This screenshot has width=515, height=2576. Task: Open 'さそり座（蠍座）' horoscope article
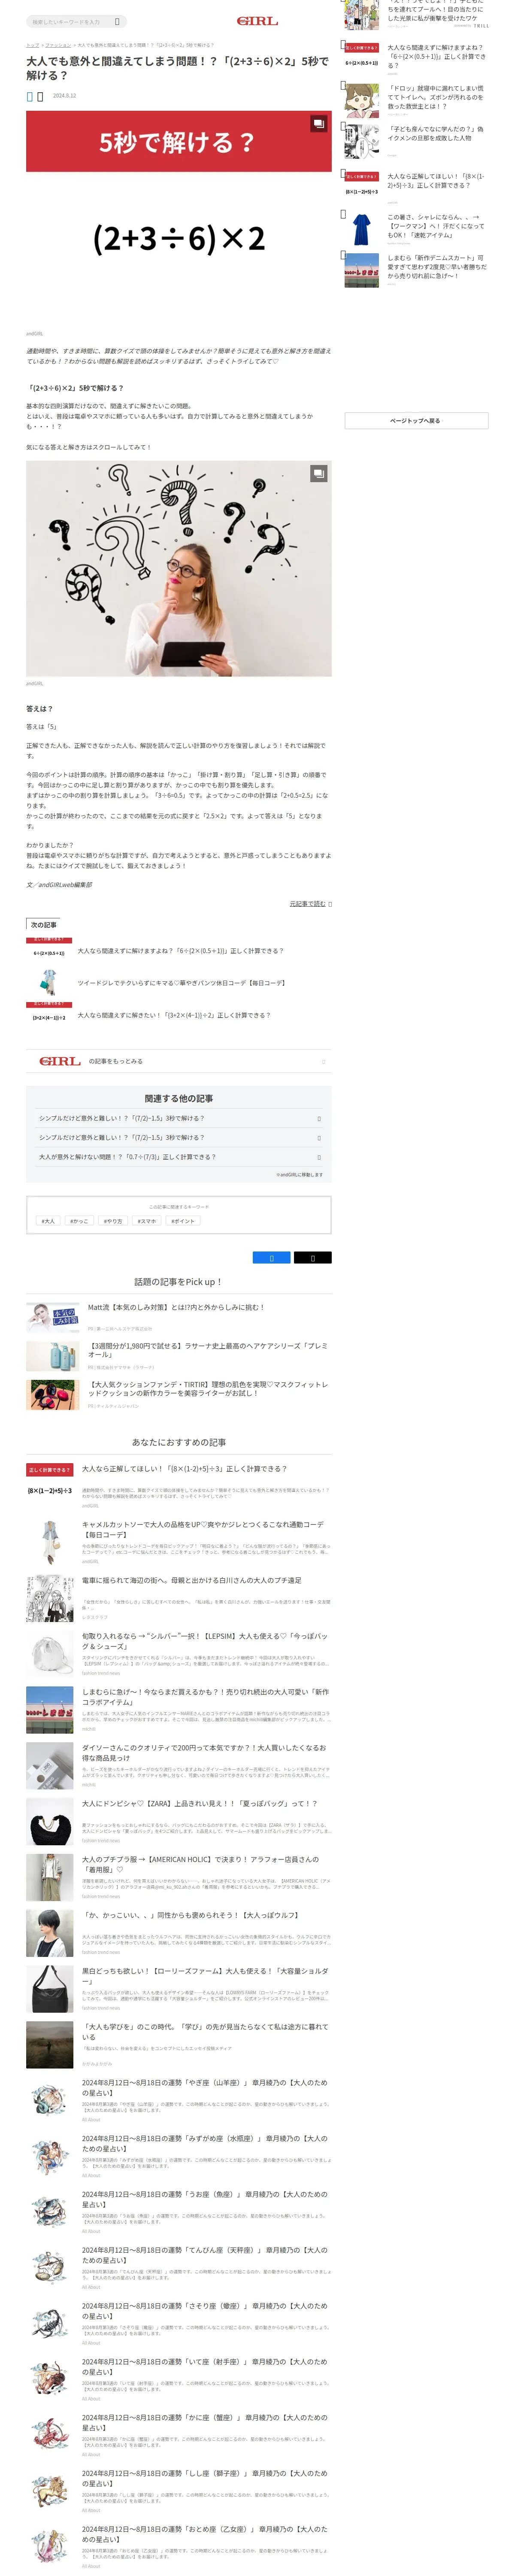205,2312
